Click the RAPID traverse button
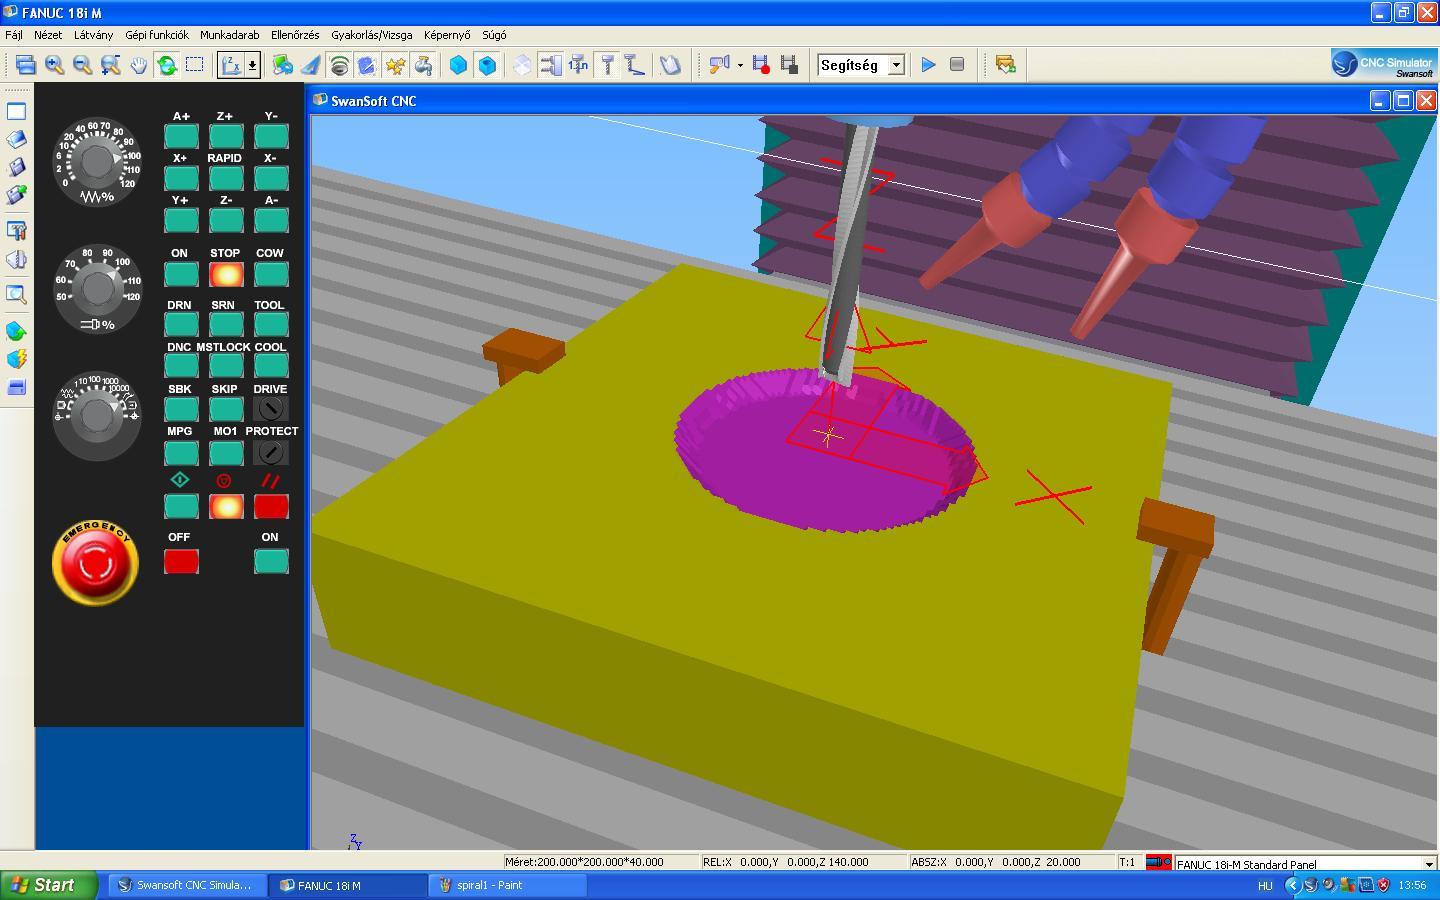Image resolution: width=1440 pixels, height=900 pixels. point(226,178)
